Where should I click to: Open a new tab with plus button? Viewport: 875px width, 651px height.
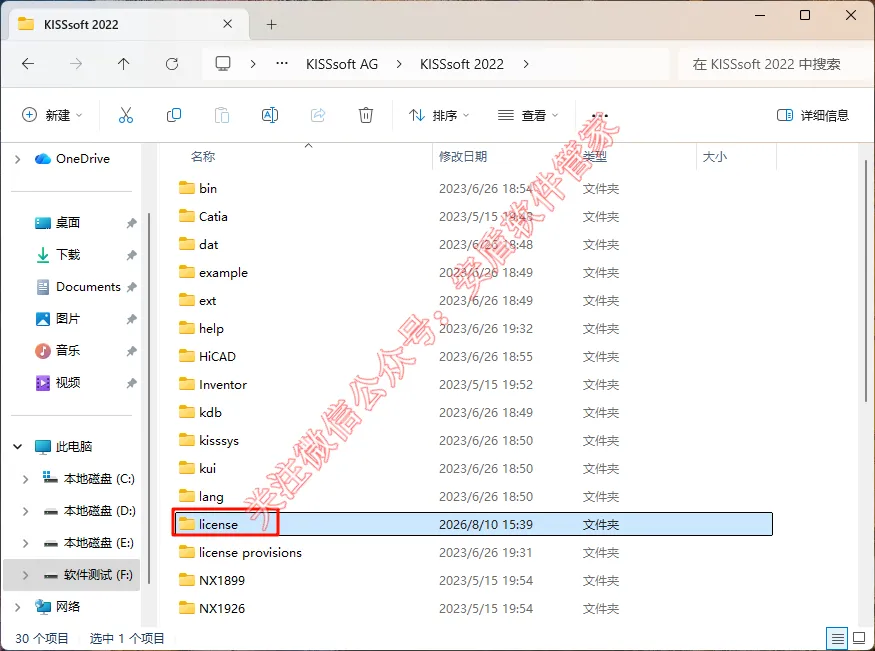[271, 25]
